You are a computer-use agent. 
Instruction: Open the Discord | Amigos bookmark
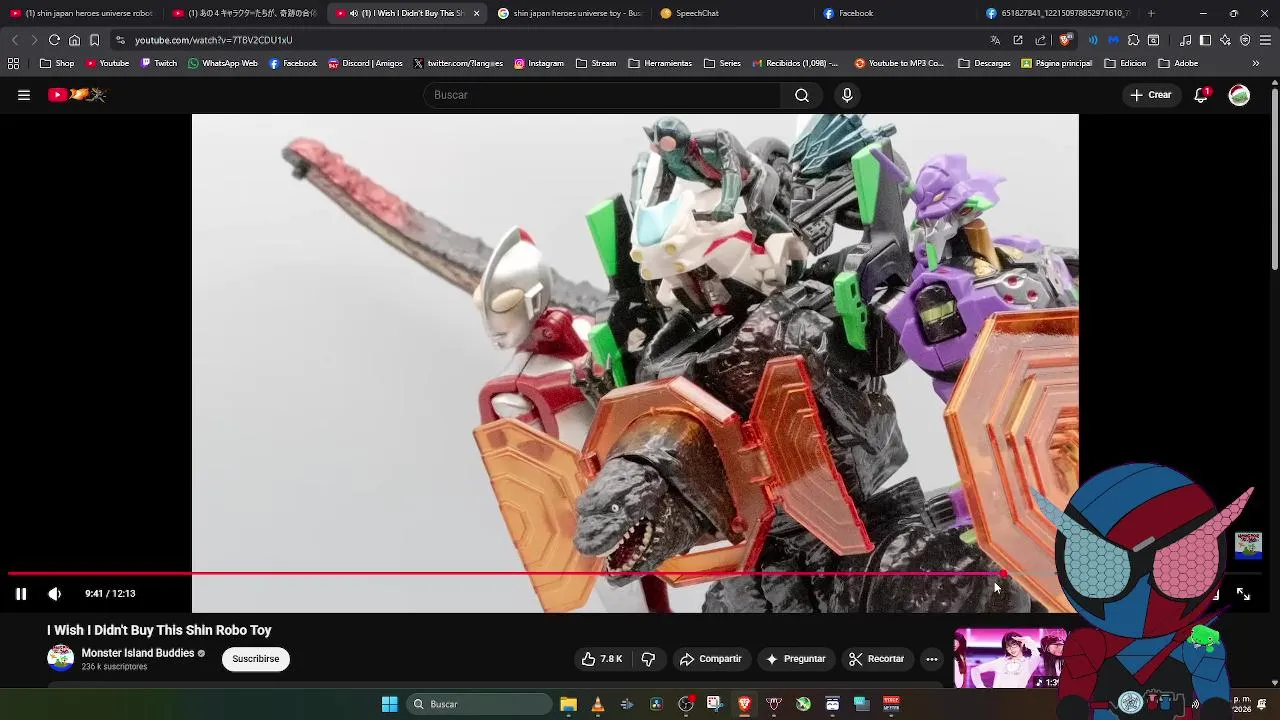365,63
